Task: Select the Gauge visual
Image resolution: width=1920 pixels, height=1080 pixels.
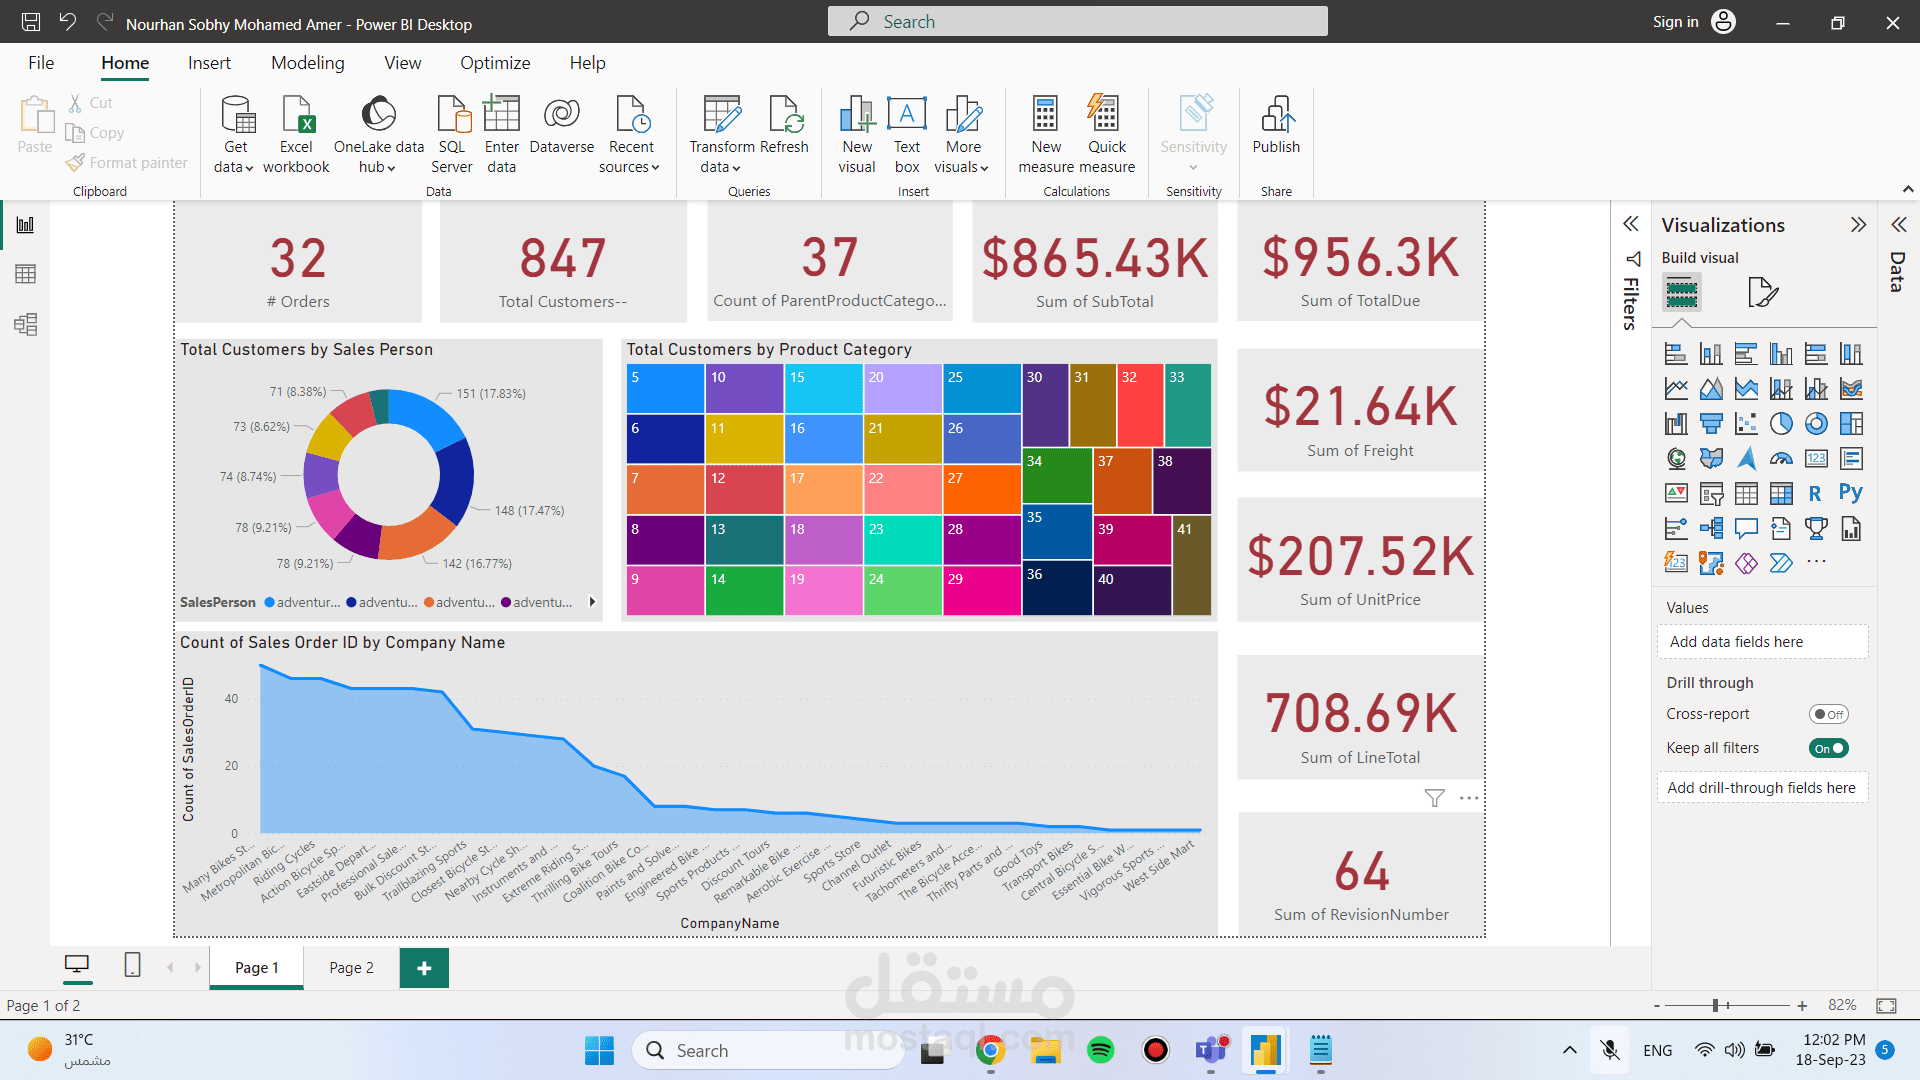Action: click(x=1781, y=459)
